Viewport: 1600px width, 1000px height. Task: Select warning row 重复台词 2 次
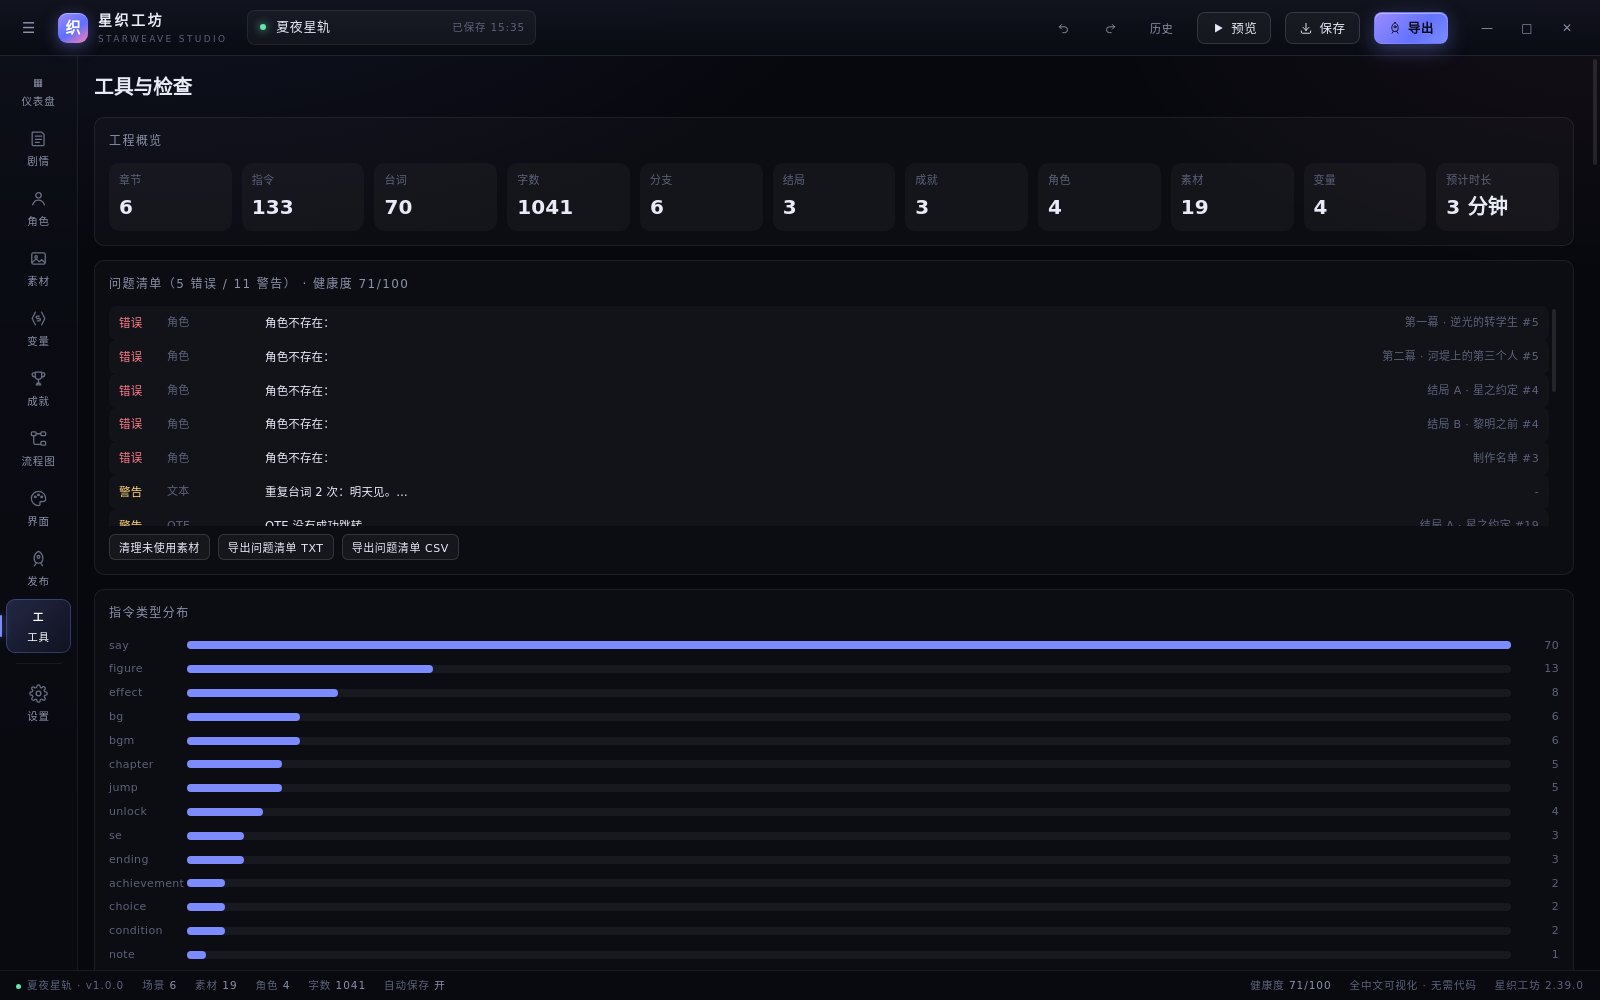pyautogui.click(x=829, y=492)
